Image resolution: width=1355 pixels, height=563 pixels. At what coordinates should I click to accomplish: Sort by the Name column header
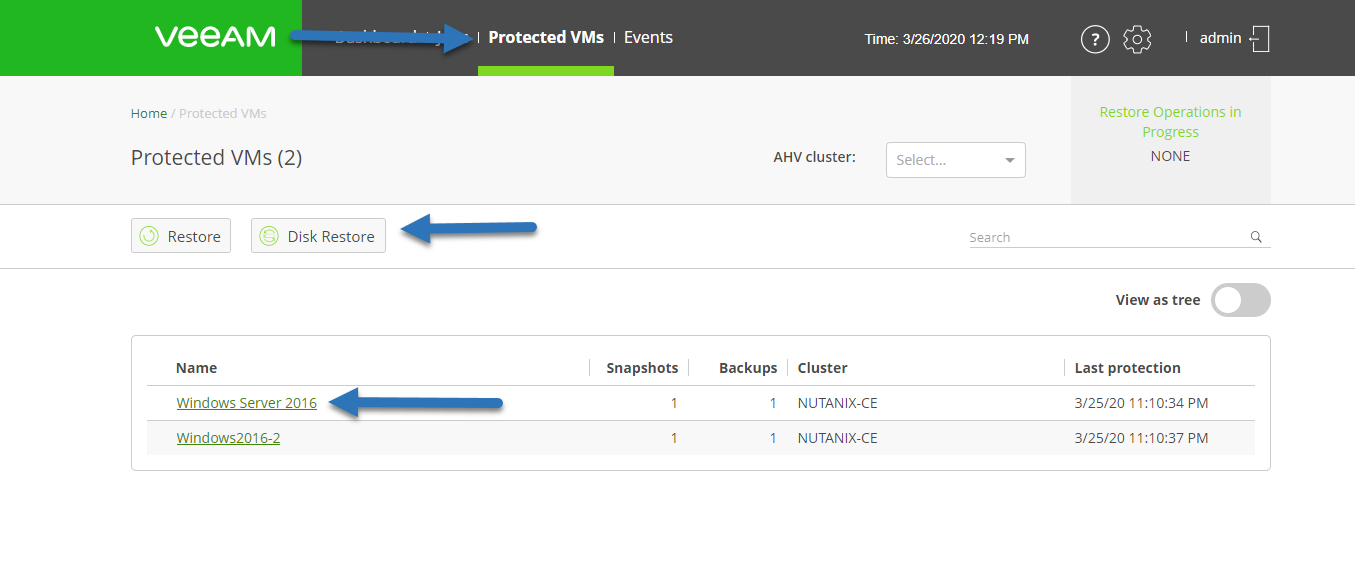(x=196, y=368)
